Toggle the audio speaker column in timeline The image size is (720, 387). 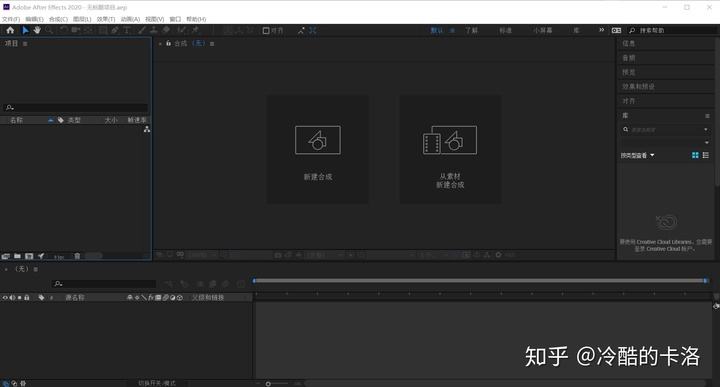(x=12, y=297)
